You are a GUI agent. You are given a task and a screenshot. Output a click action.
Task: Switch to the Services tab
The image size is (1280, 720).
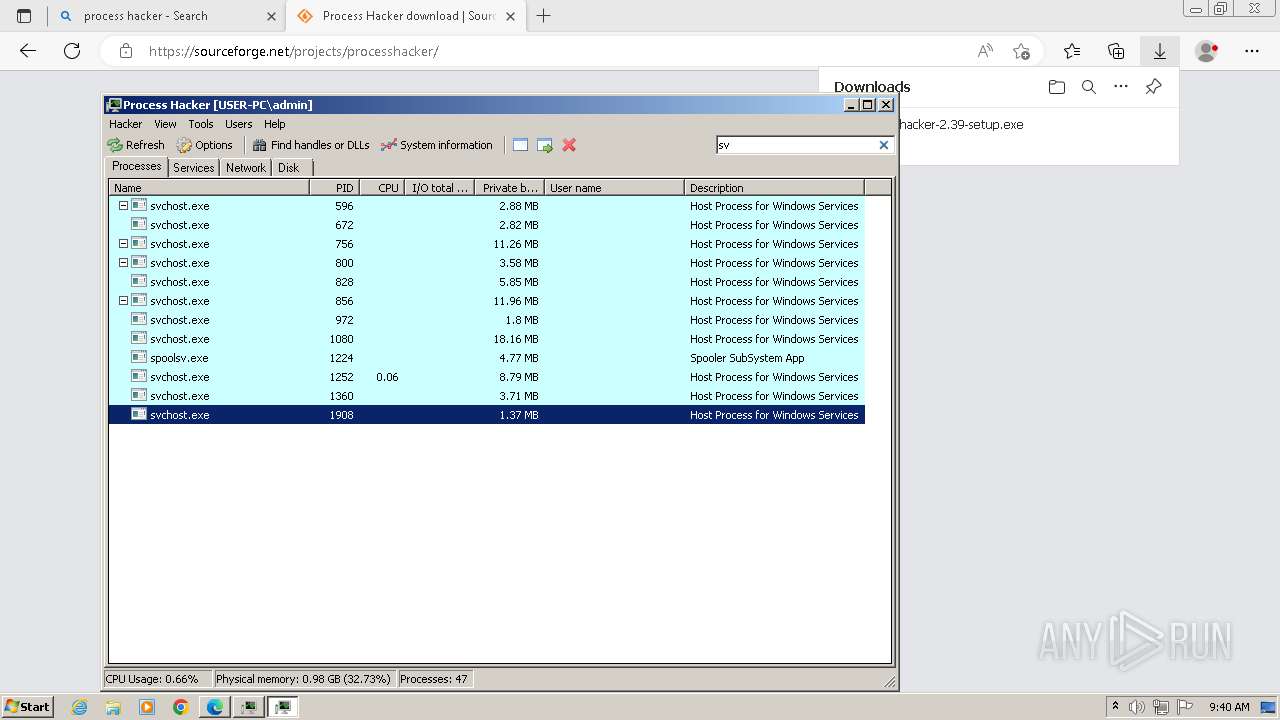point(193,168)
